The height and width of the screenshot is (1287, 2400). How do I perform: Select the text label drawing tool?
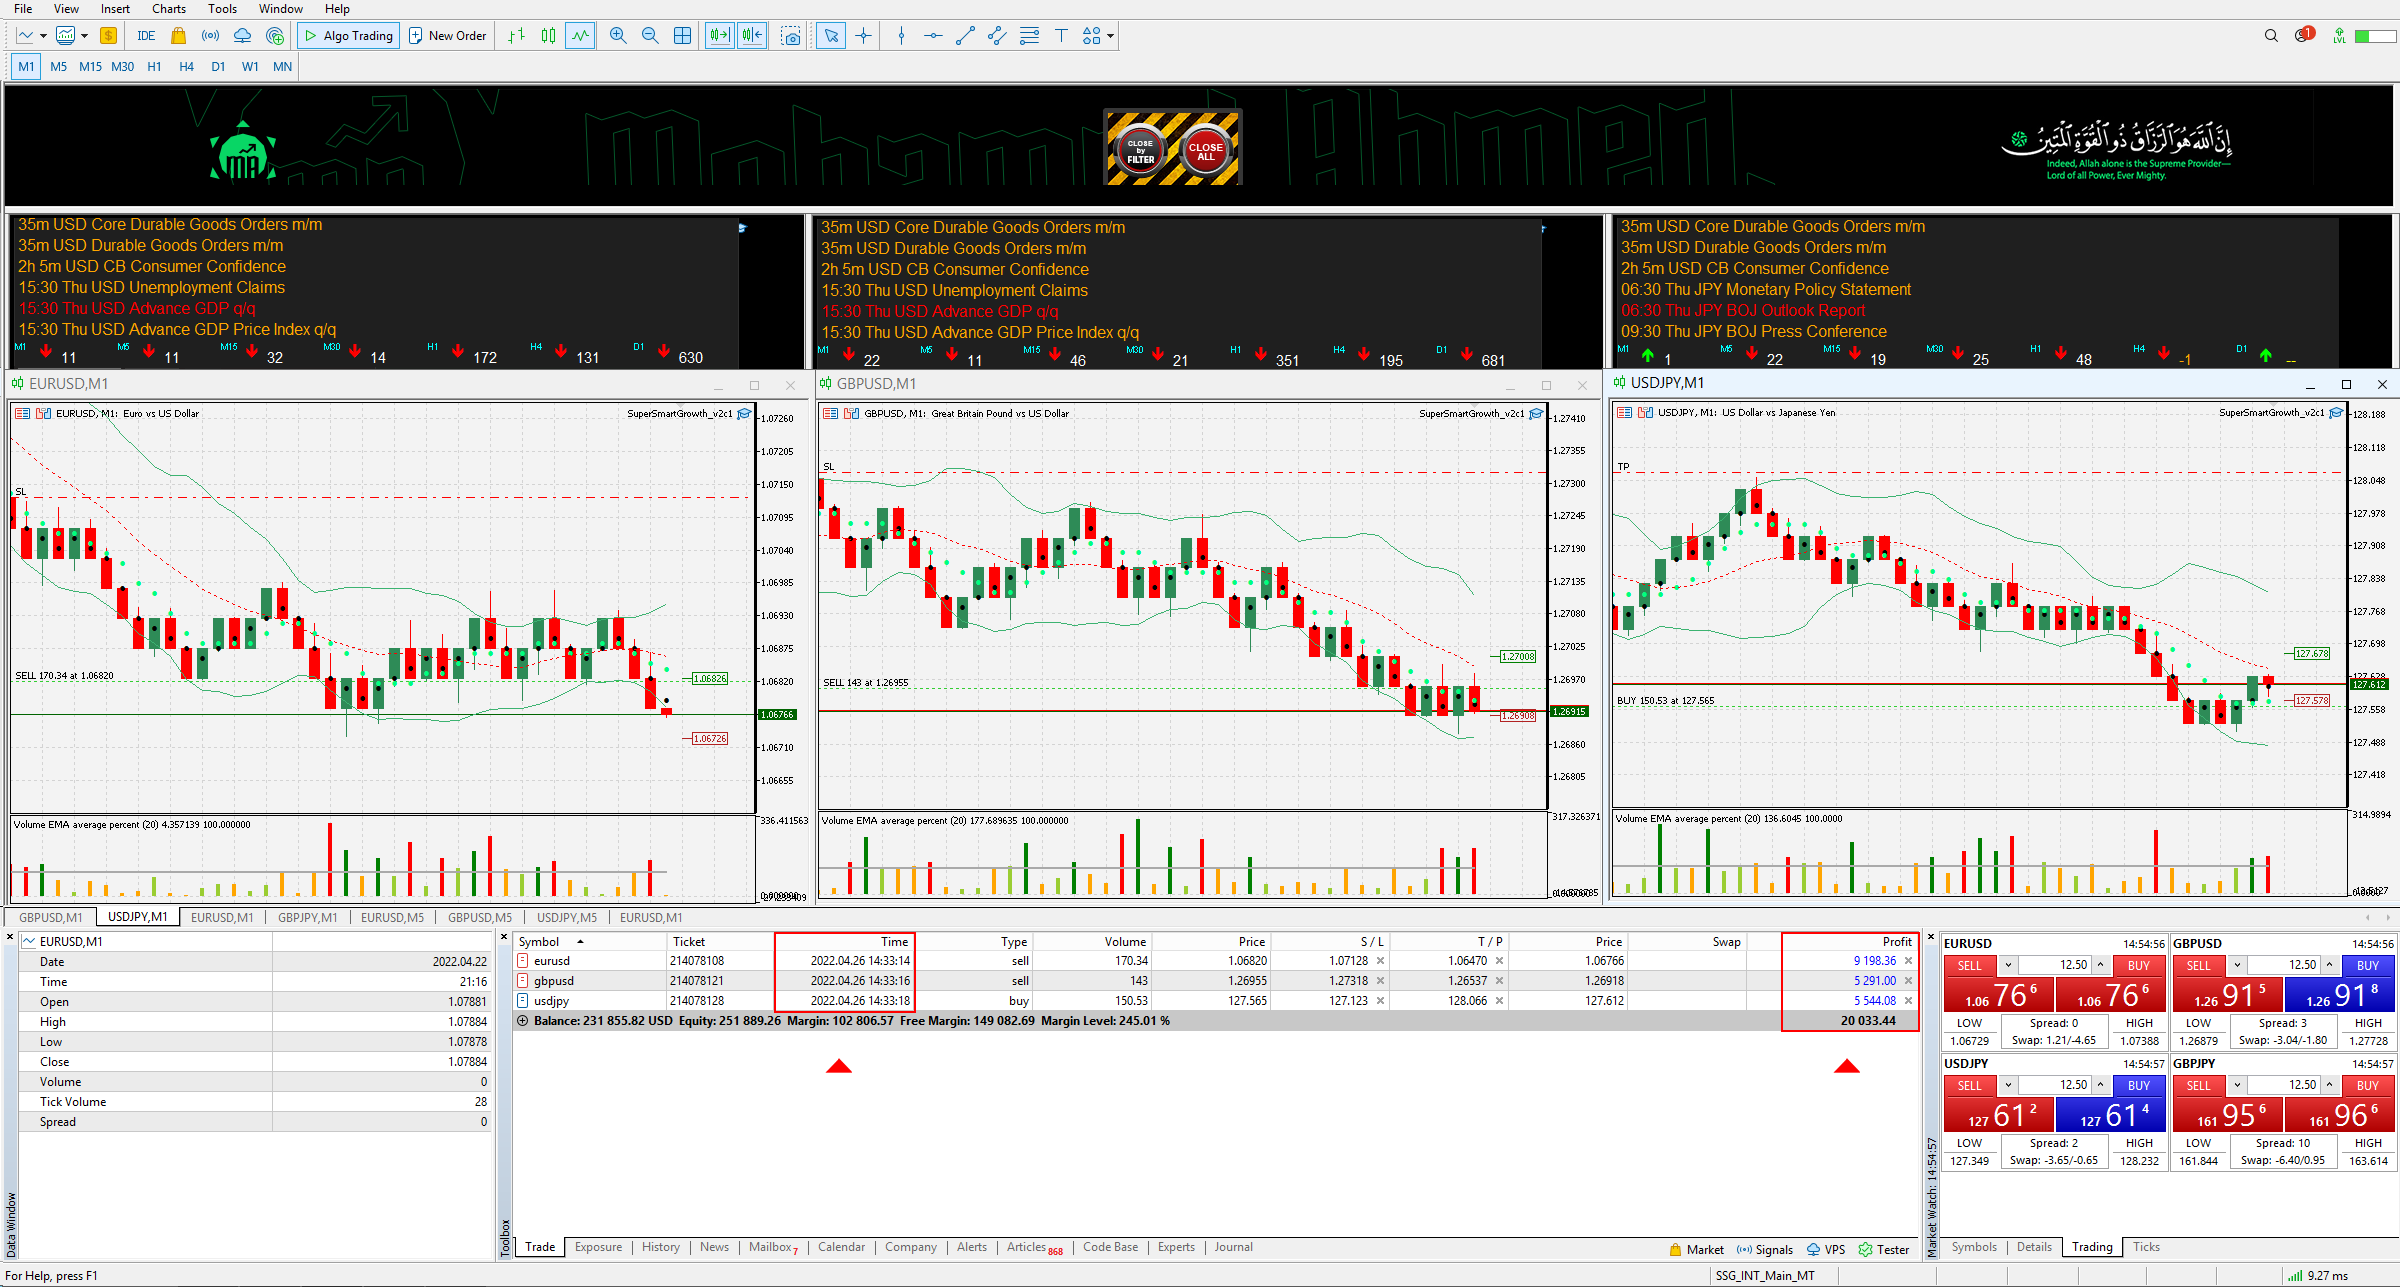click(x=1061, y=36)
